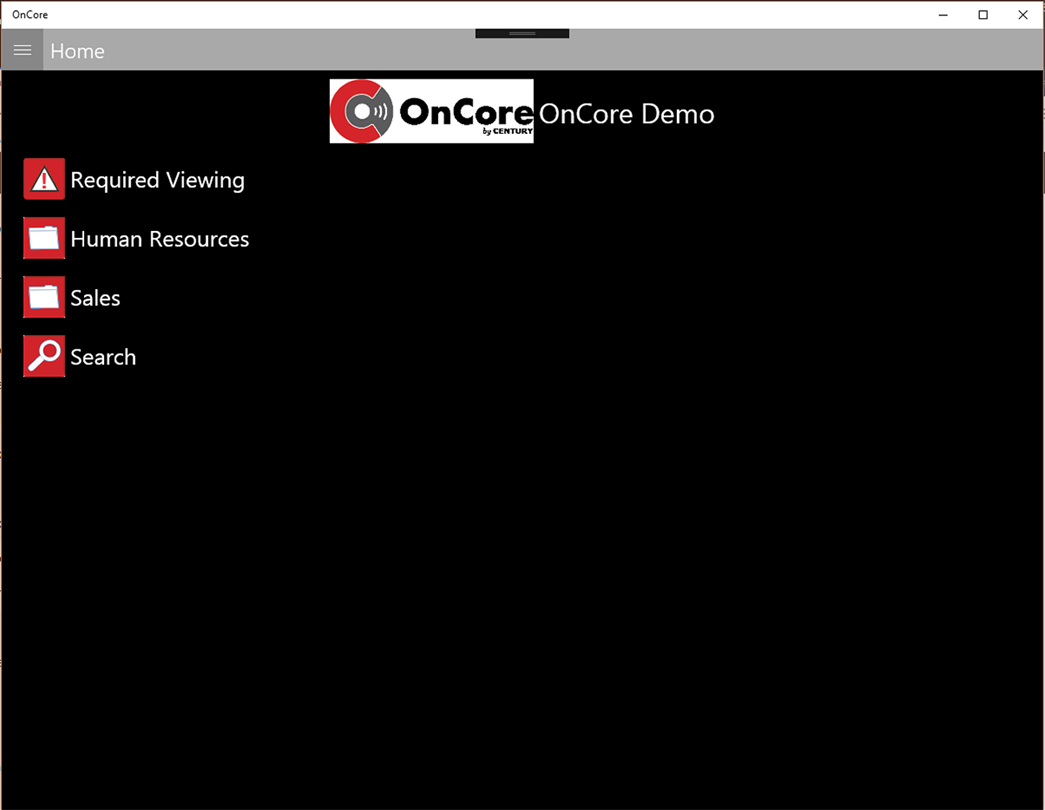Image resolution: width=1045 pixels, height=810 pixels.
Task: Maximize the OnCore window
Action: (x=983, y=15)
